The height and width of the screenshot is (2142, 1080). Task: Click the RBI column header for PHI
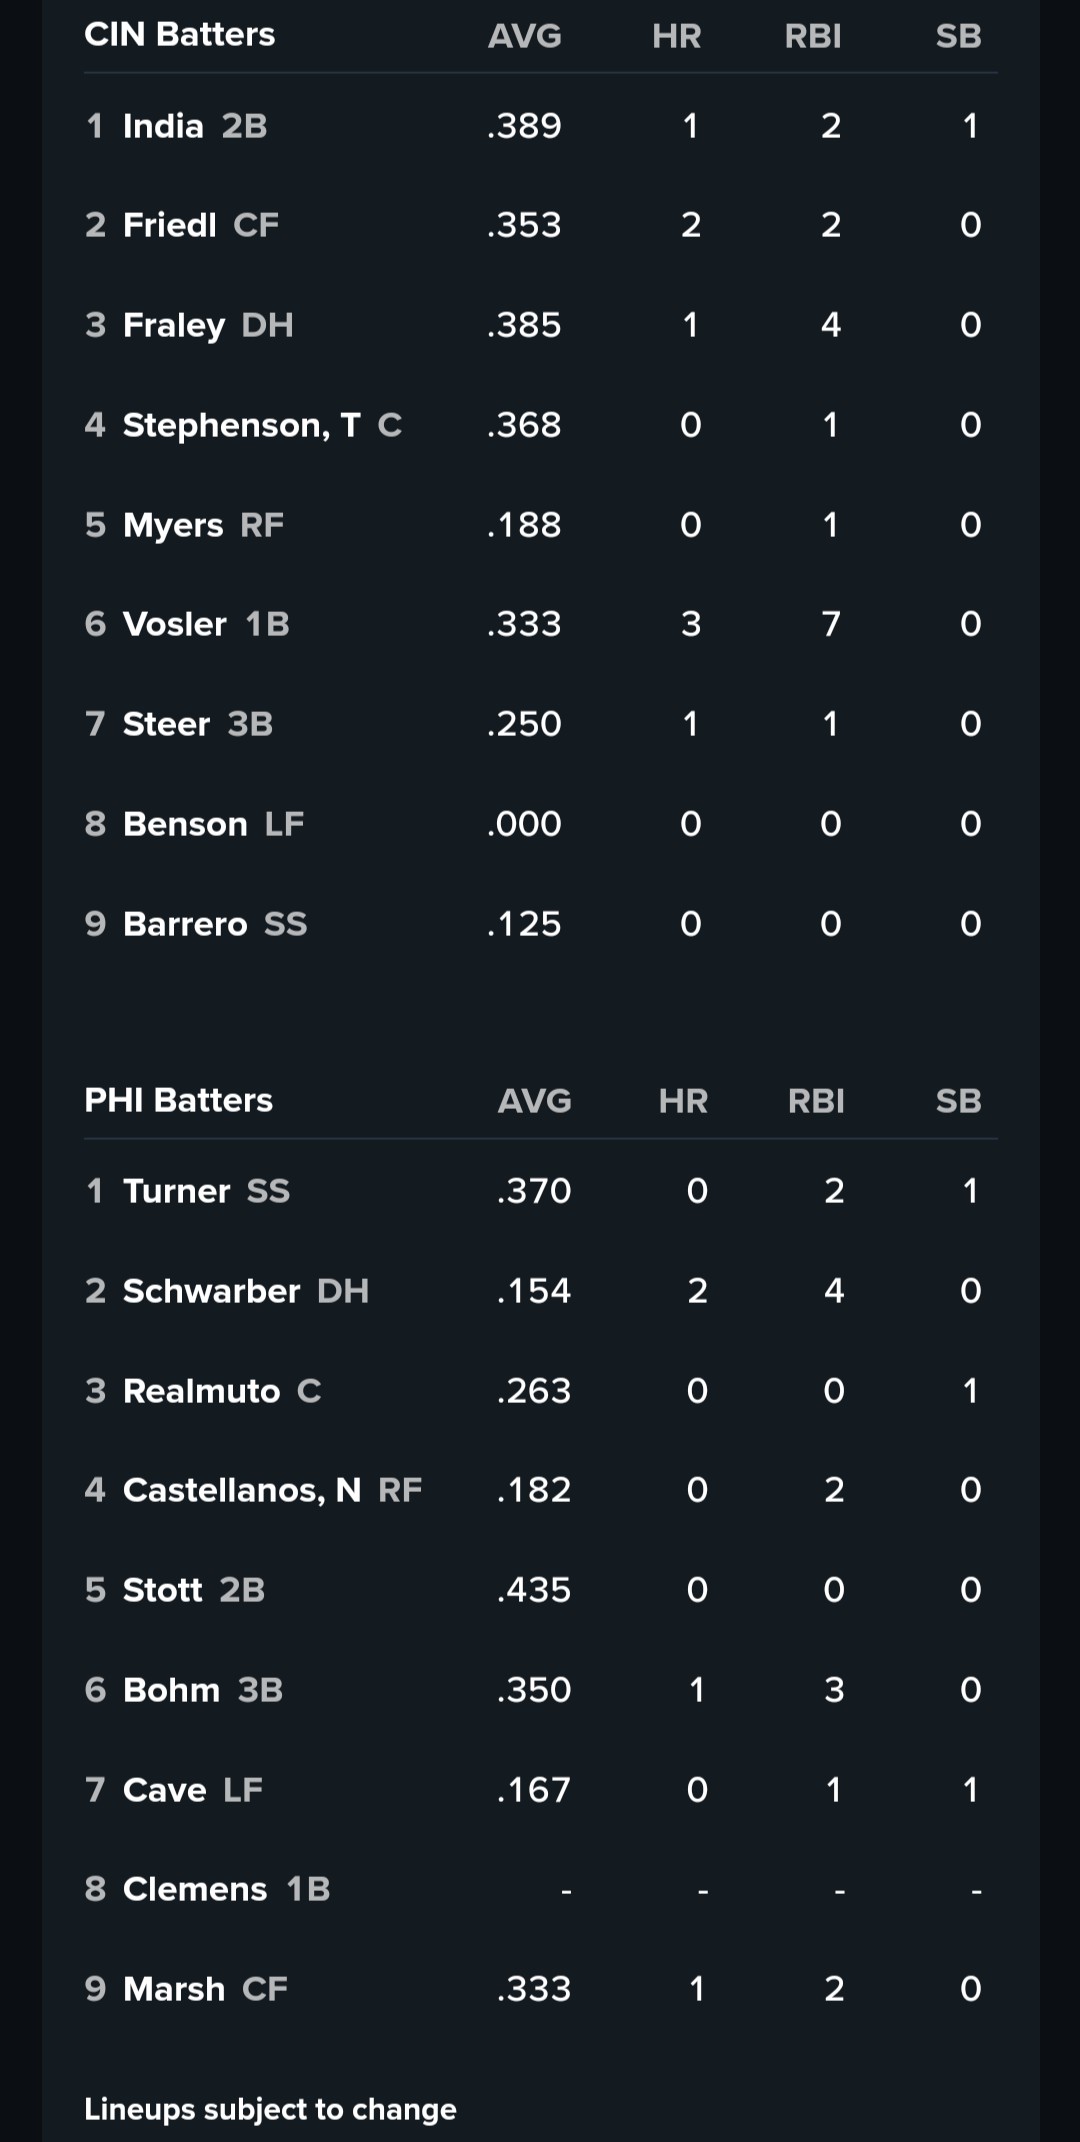click(x=816, y=1102)
